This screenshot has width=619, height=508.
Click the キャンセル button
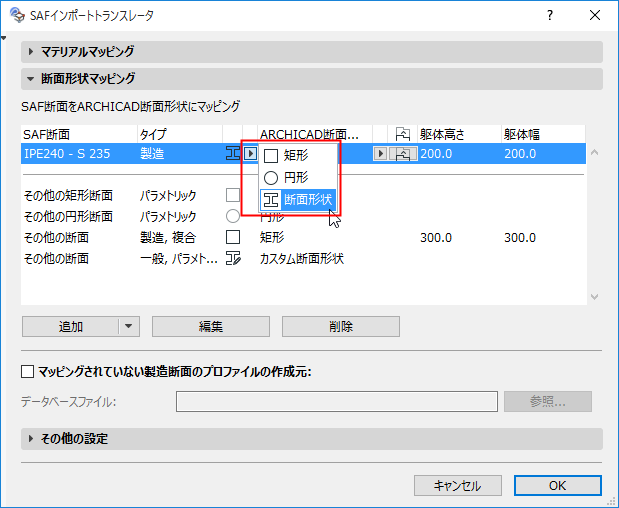point(458,485)
